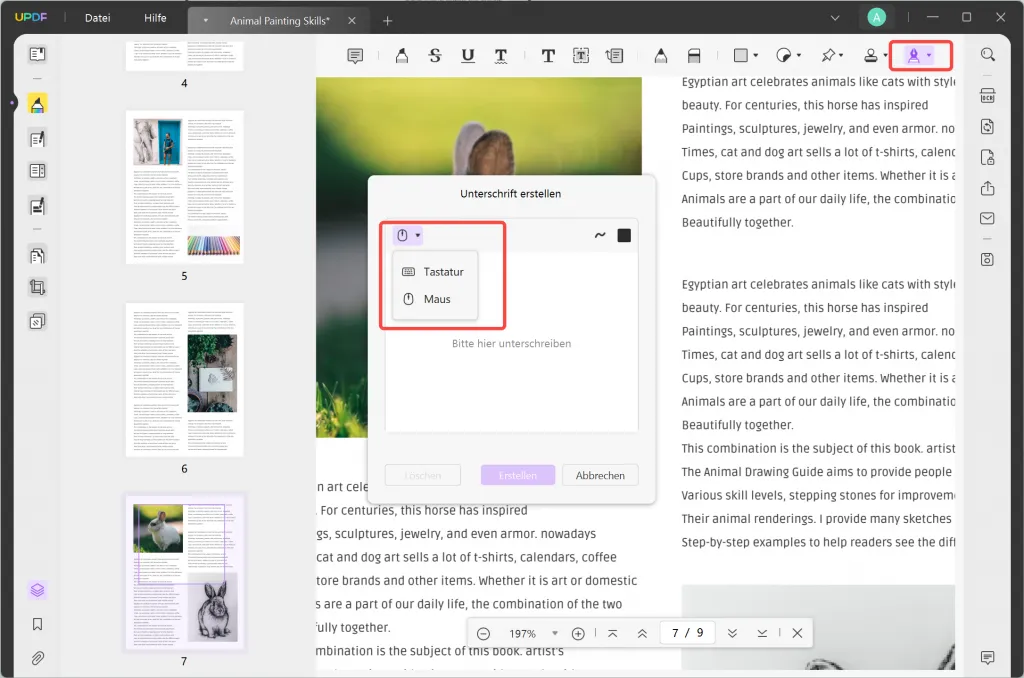Image resolution: width=1024 pixels, height=678 pixels.
Task: Select the Comment highlighter tool in sidebar
Action: pyautogui.click(x=37, y=104)
